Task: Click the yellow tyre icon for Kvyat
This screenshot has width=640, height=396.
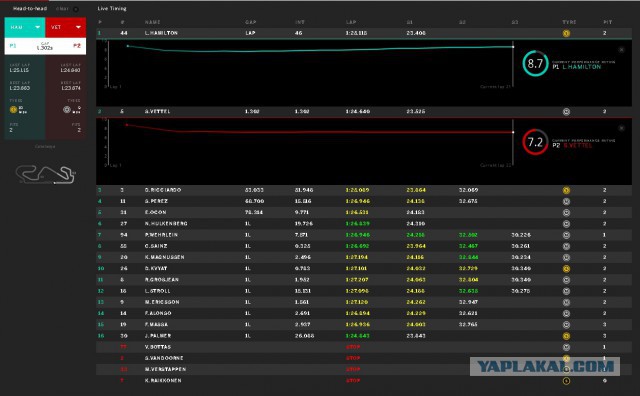Action: [566, 269]
